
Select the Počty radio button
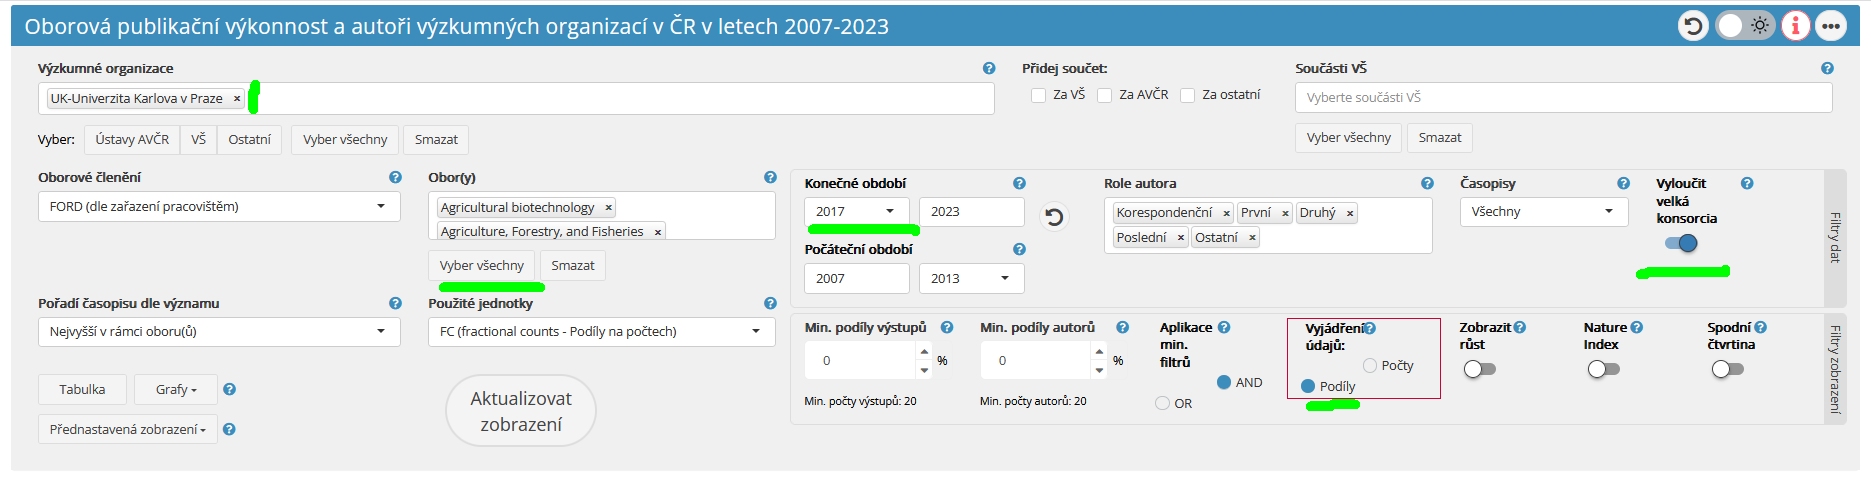(x=1370, y=366)
